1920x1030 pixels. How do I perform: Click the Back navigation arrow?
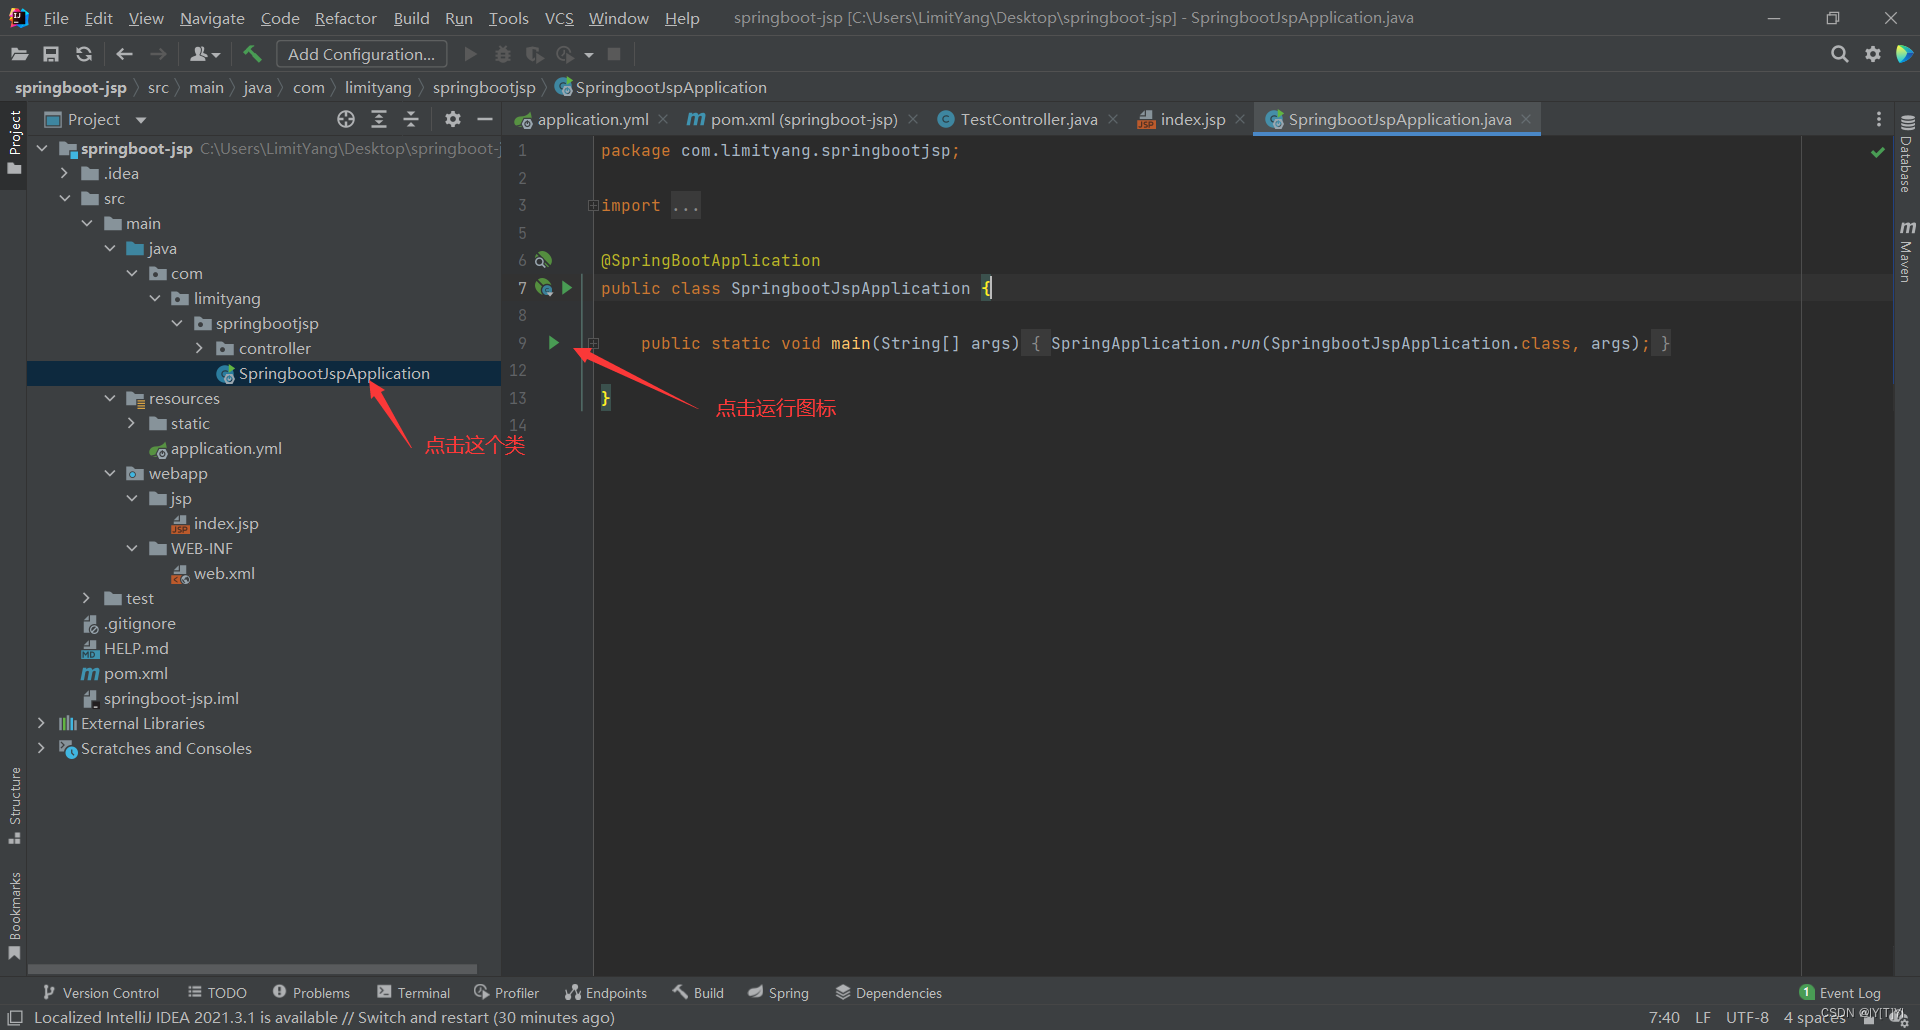click(124, 54)
